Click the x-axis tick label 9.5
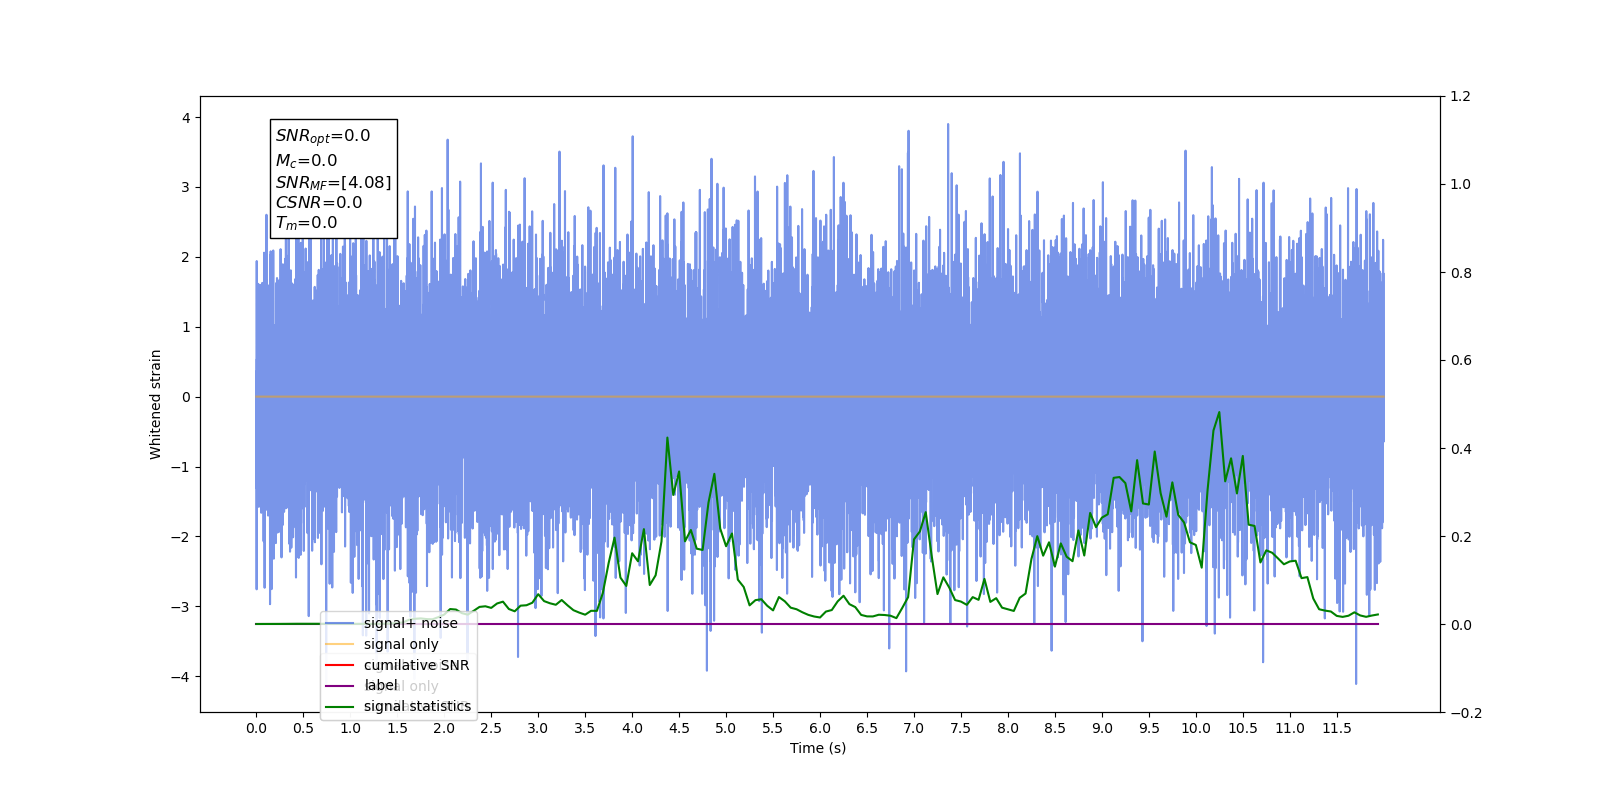 click(x=1149, y=728)
